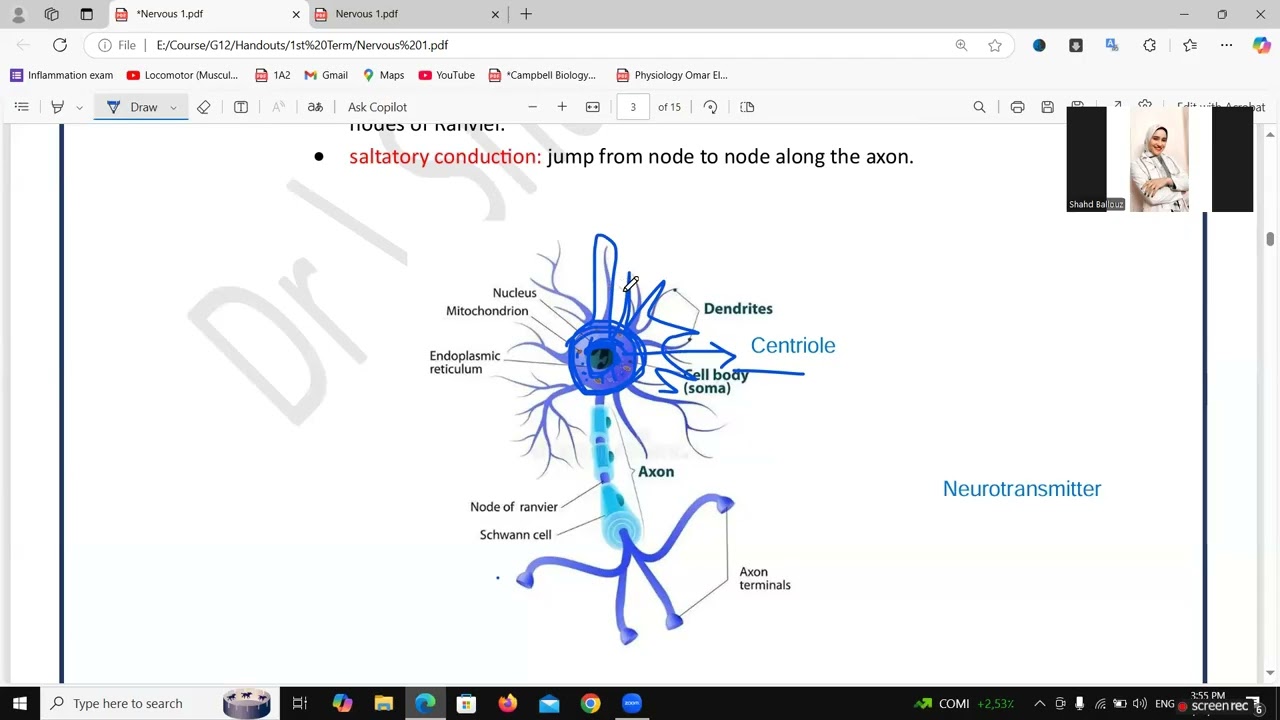Show hidden system tray icons
Screen dimensions: 1280x720
(x=1039, y=703)
